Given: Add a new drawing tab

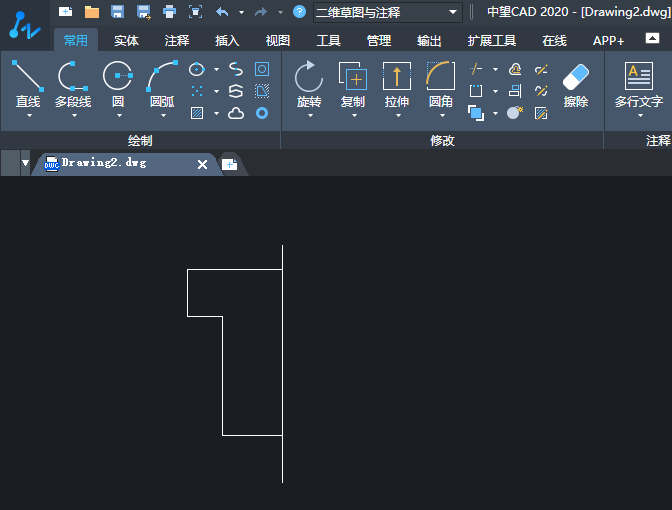Looking at the screenshot, I should point(230,164).
